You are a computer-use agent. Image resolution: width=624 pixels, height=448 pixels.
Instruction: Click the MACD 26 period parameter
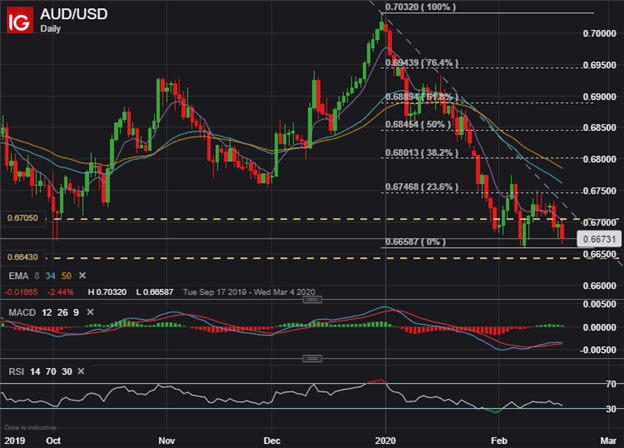pos(62,312)
